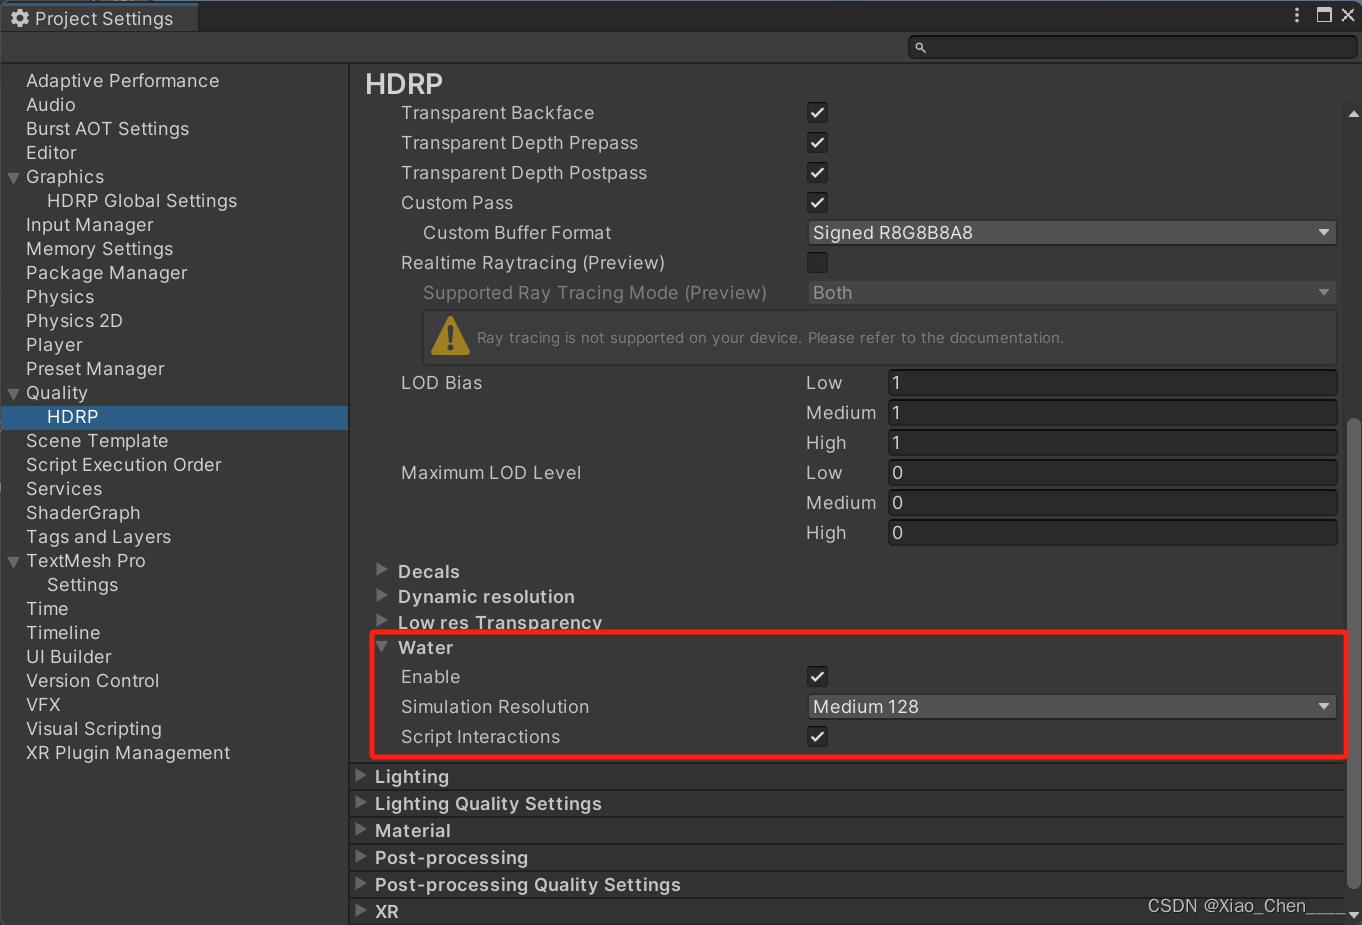
Task: Click the LOD Bias Low input field
Action: click(x=1112, y=382)
